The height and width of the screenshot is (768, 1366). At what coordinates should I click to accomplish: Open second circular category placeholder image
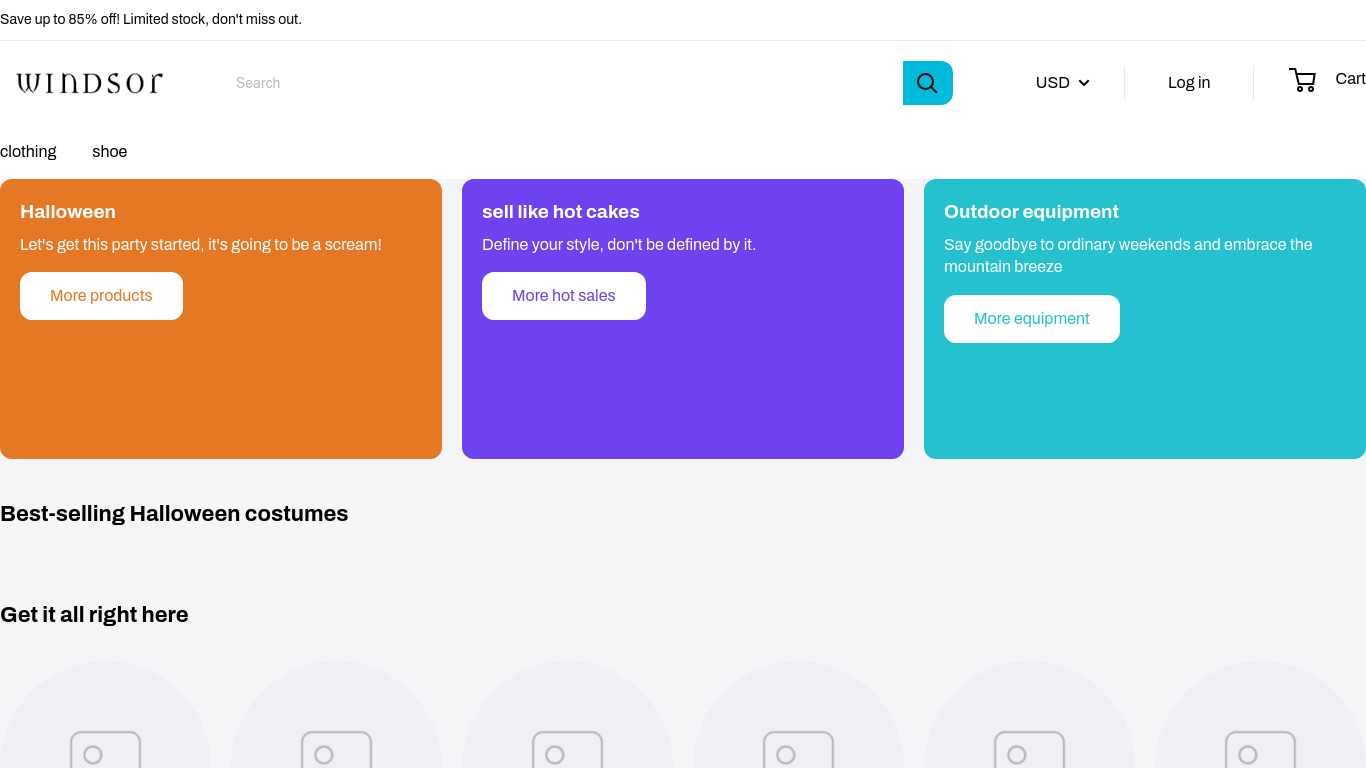[x=336, y=715]
